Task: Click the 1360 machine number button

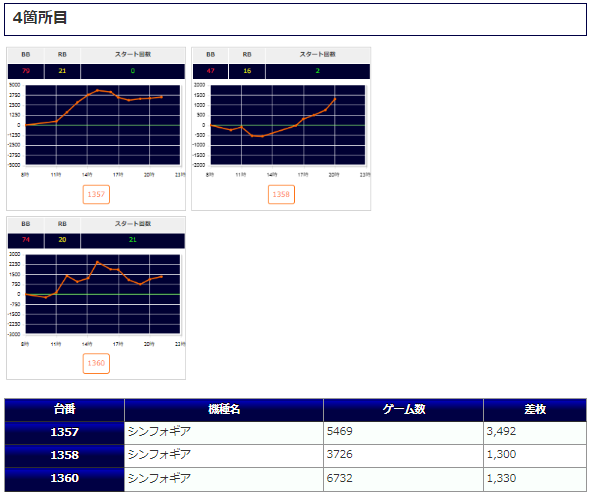Action: pyautogui.click(x=96, y=363)
